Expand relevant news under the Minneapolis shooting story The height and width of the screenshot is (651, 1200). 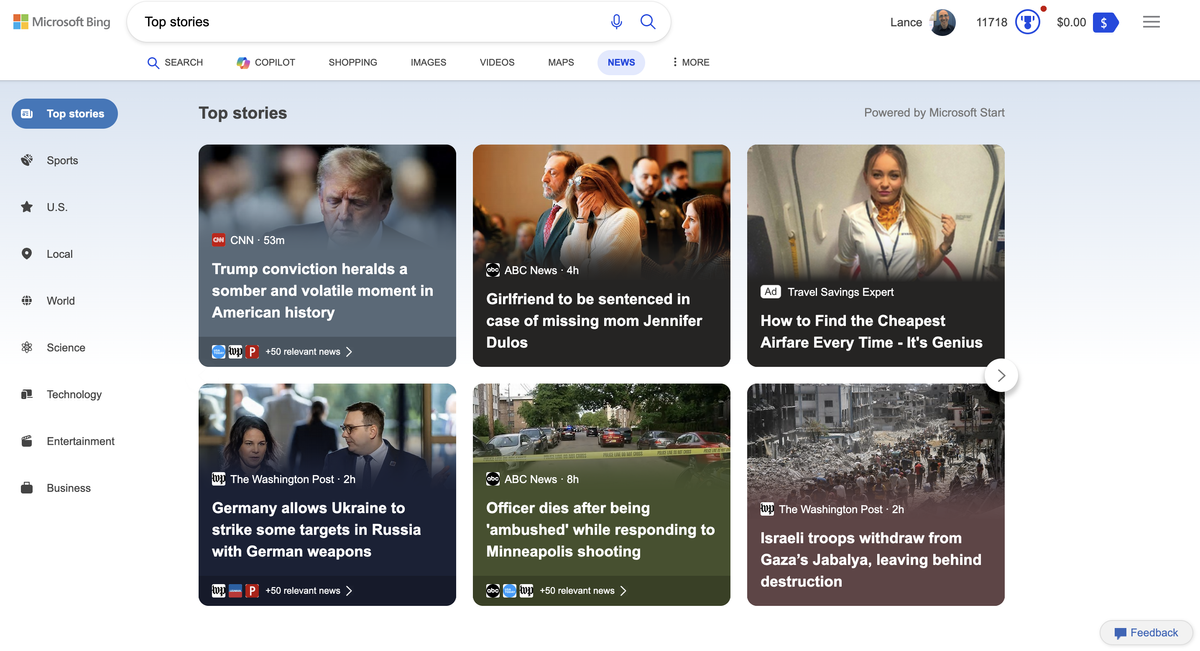(x=578, y=590)
